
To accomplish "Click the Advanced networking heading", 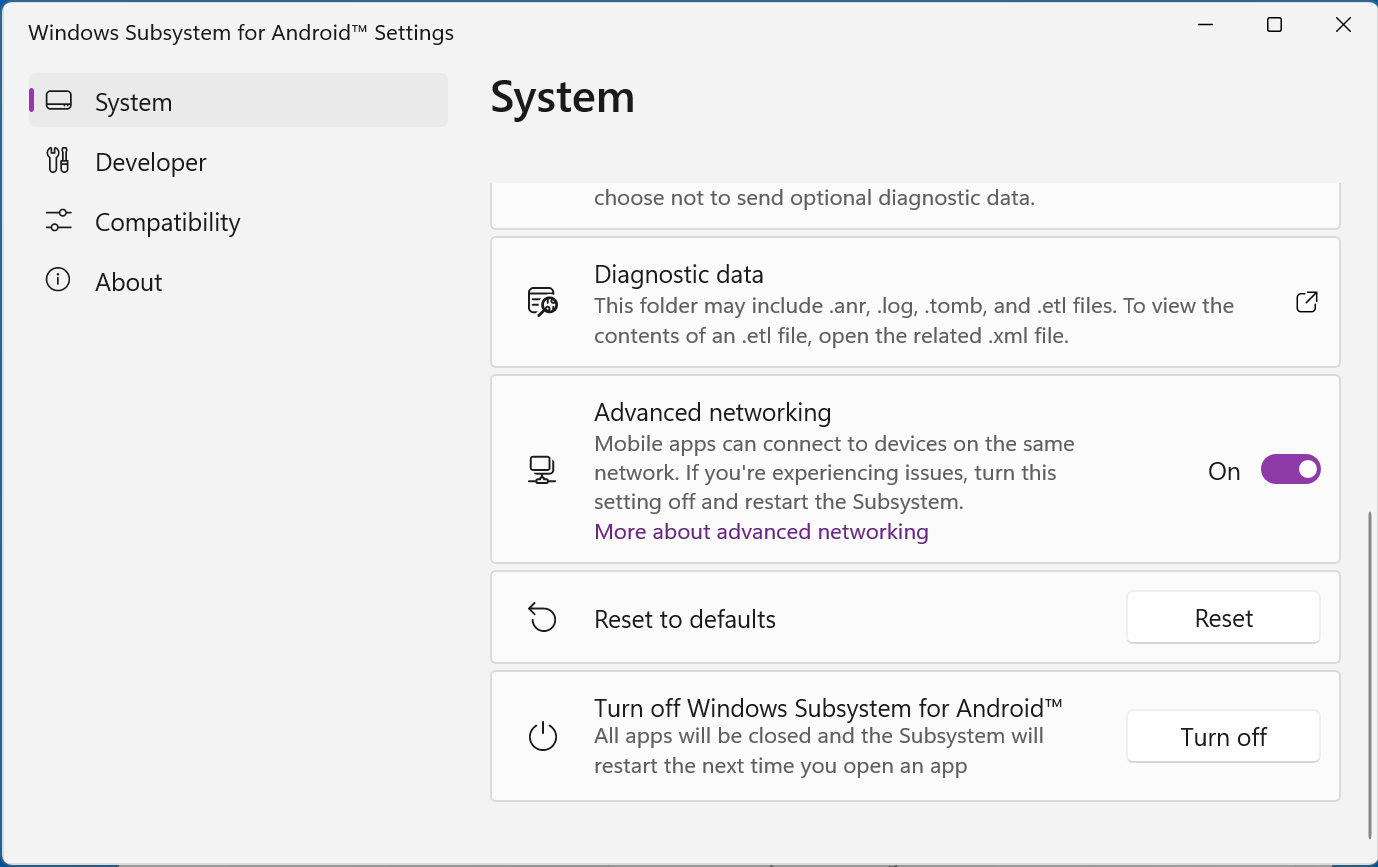I will click(x=713, y=412).
